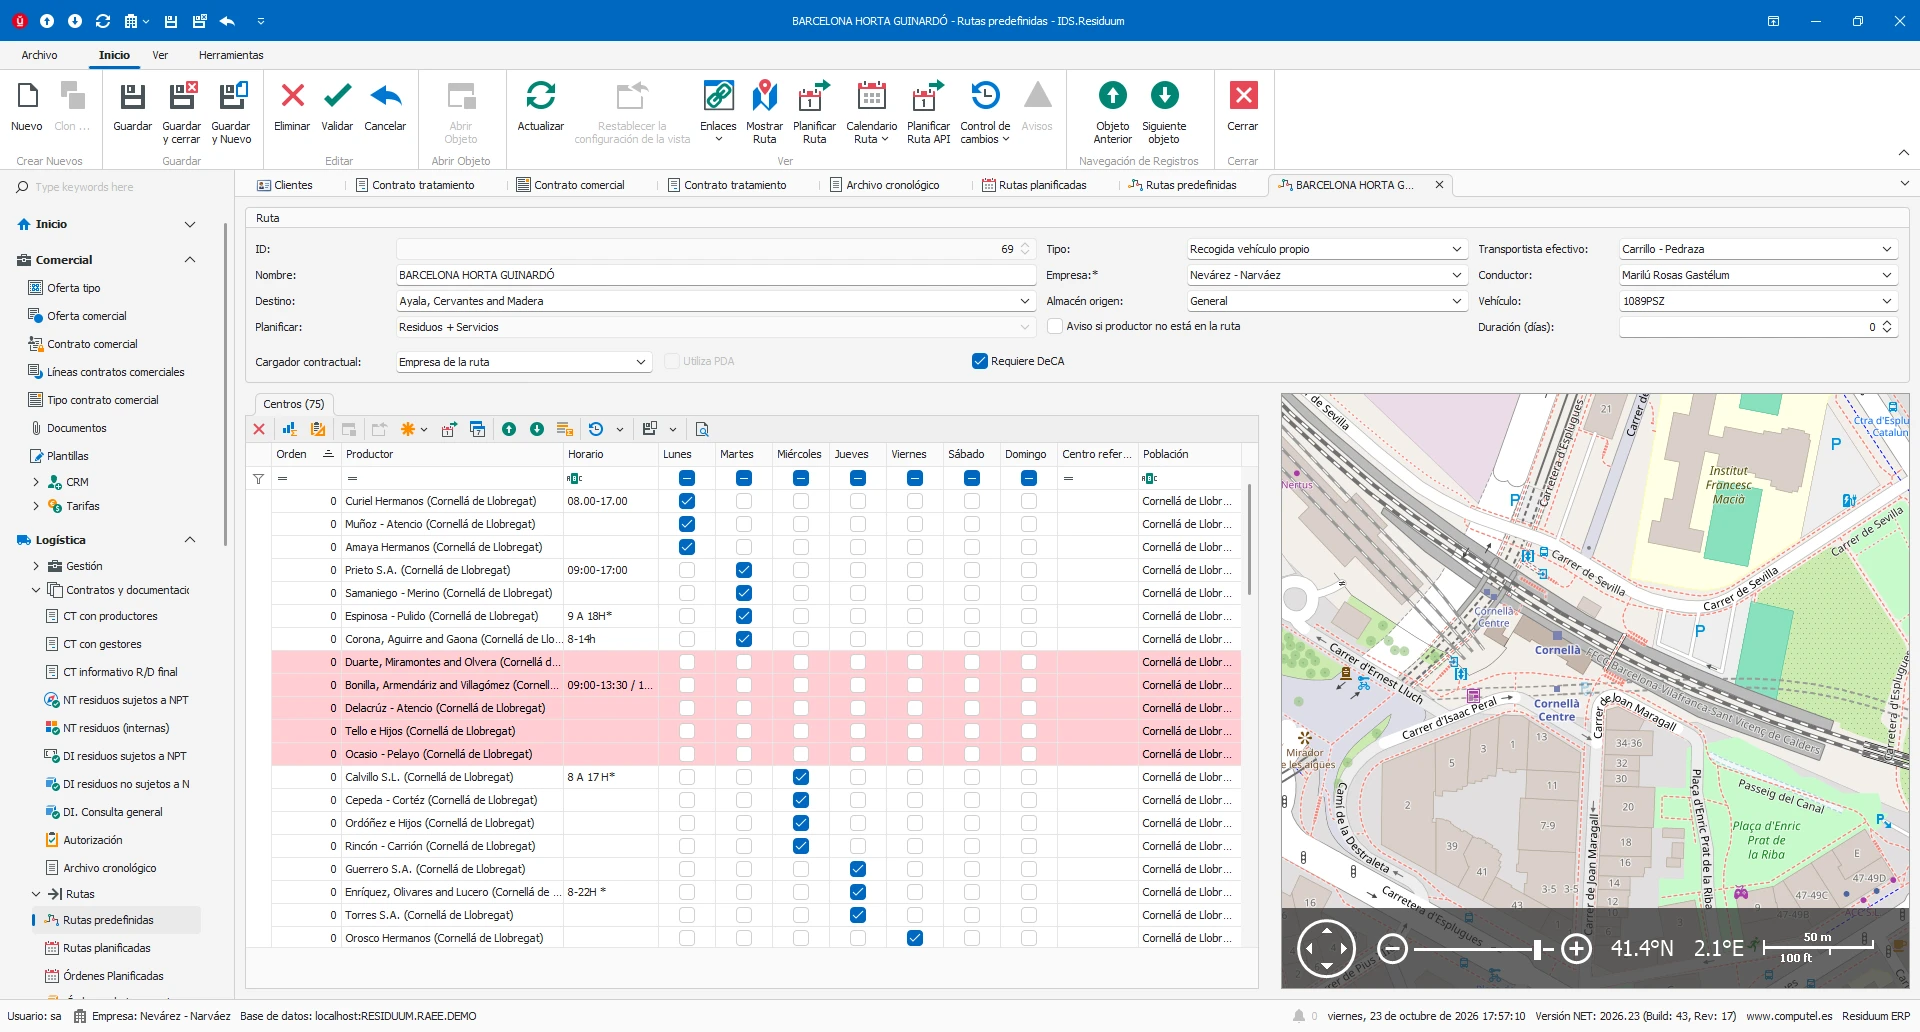This screenshot has height=1032, width=1920.
Task: Enable Aviso si productor no está en la ruta
Action: [x=1054, y=326]
